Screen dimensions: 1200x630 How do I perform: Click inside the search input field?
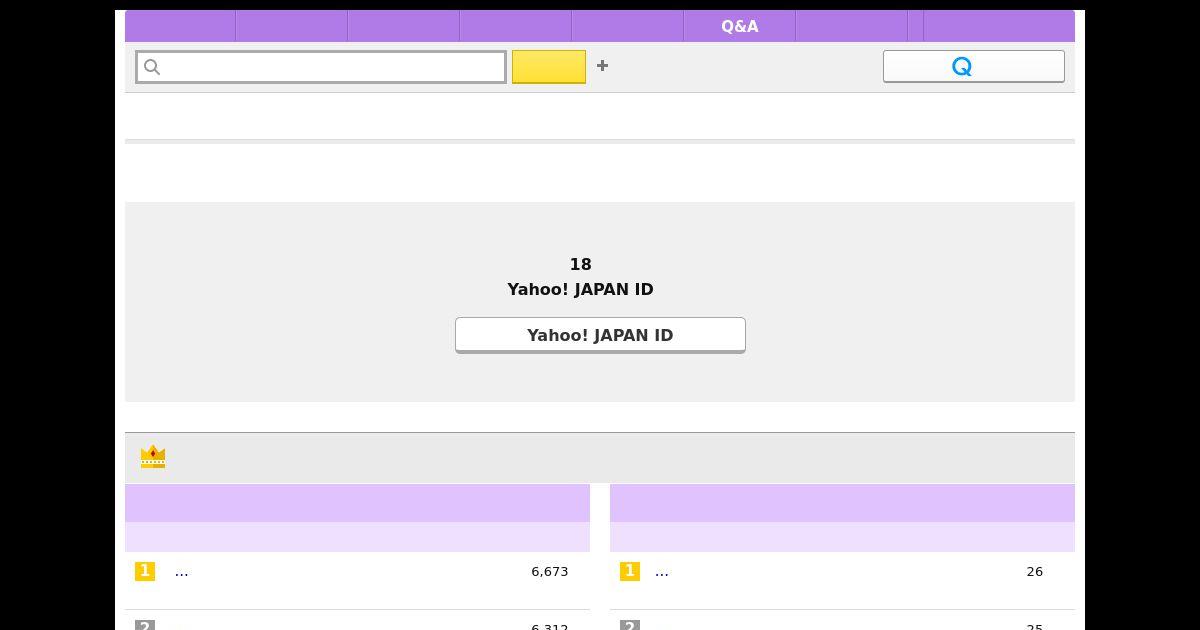[x=321, y=67]
